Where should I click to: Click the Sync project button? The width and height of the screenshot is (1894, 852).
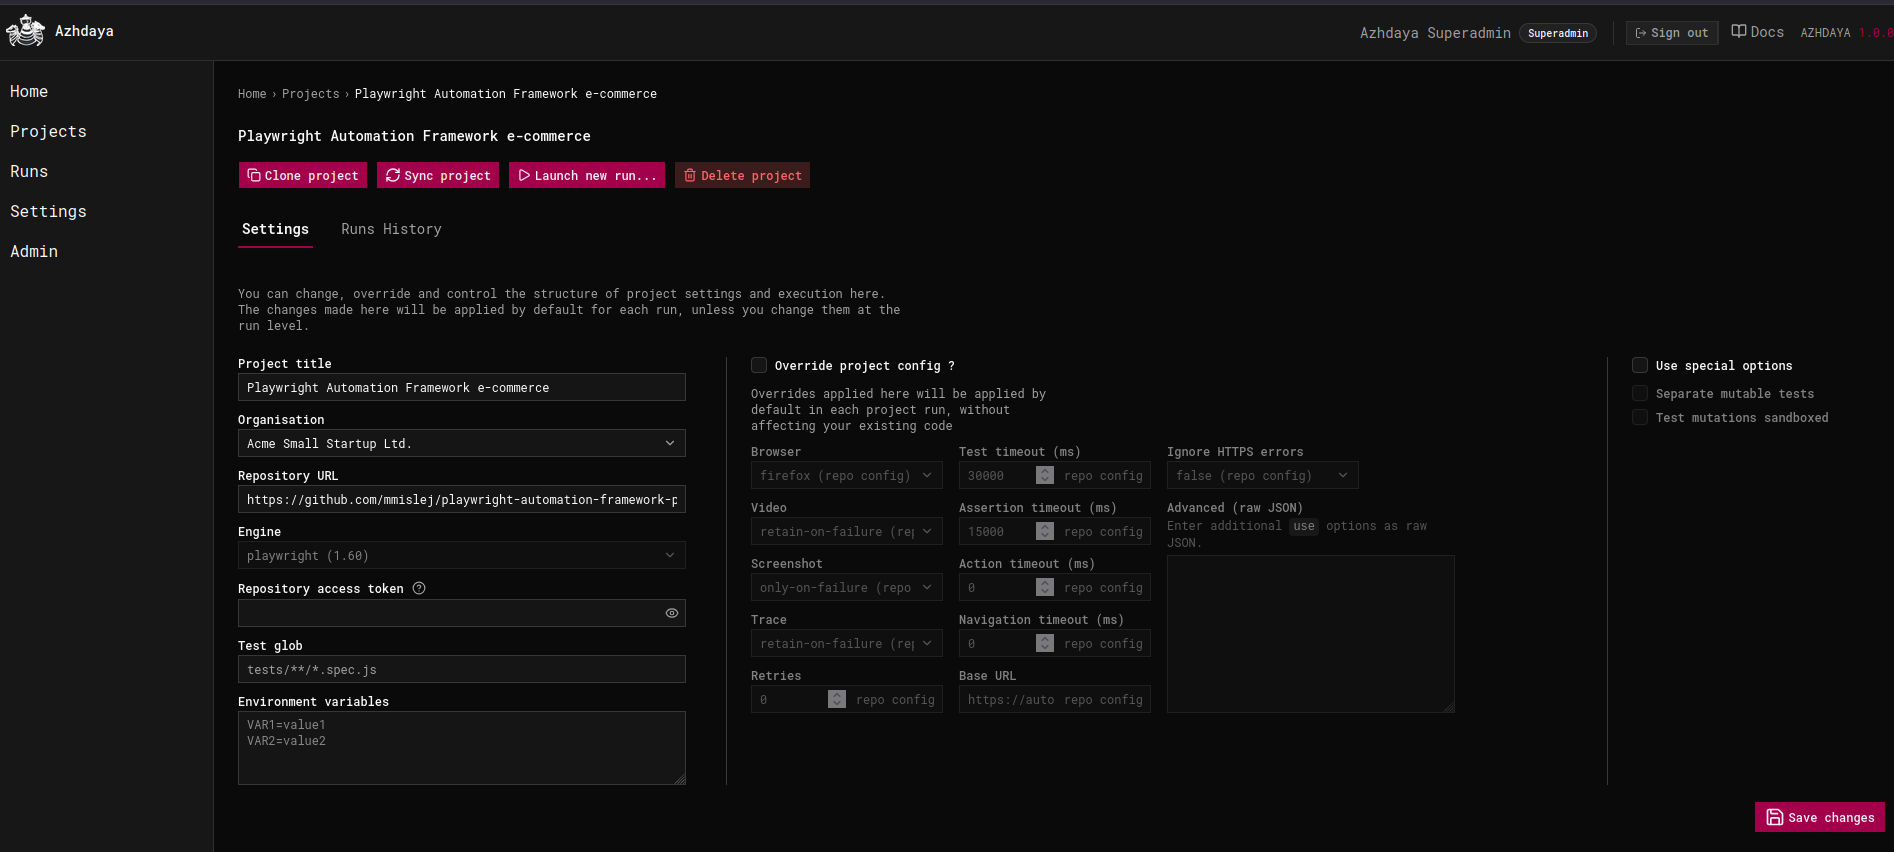(x=438, y=175)
